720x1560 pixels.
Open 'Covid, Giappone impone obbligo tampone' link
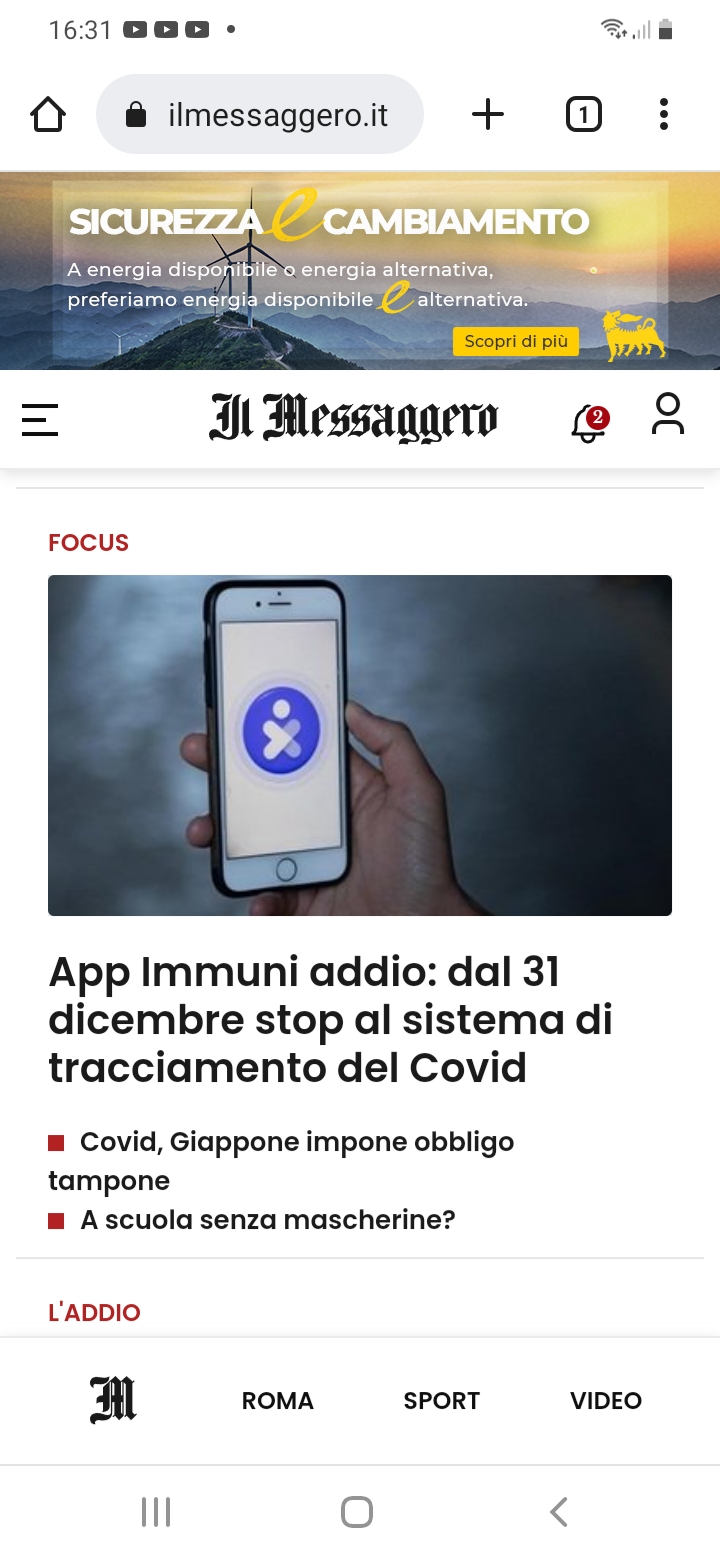[281, 1161]
